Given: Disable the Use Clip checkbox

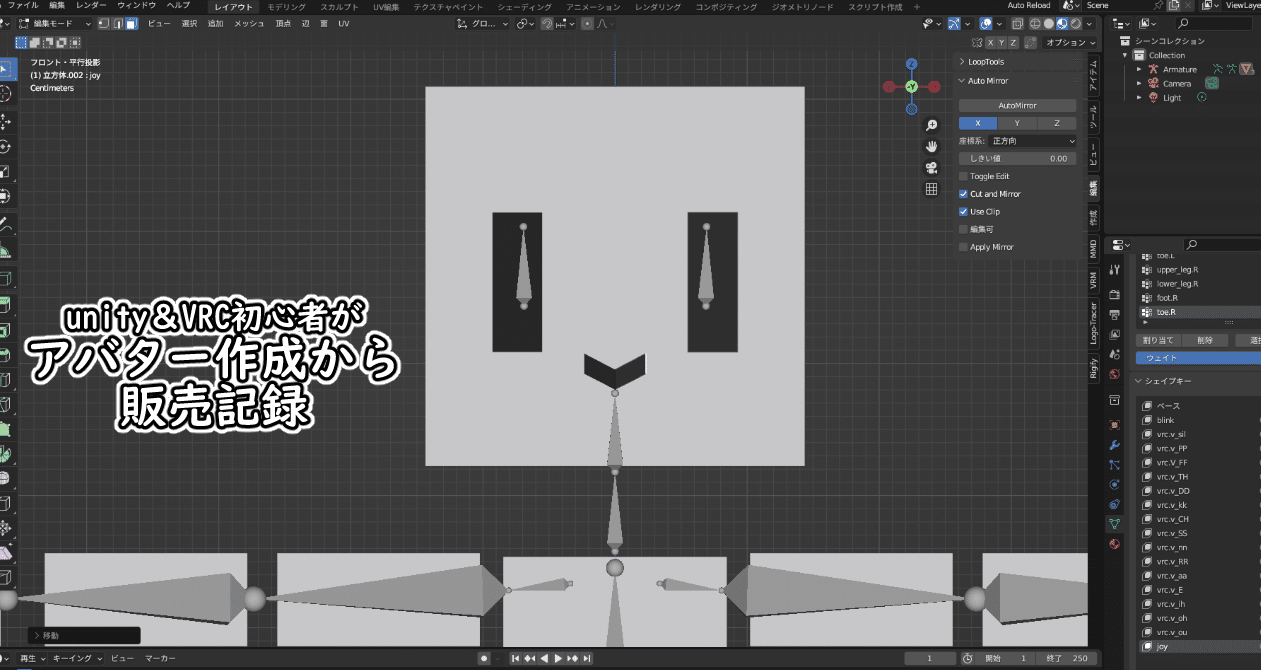Looking at the screenshot, I should coord(963,211).
